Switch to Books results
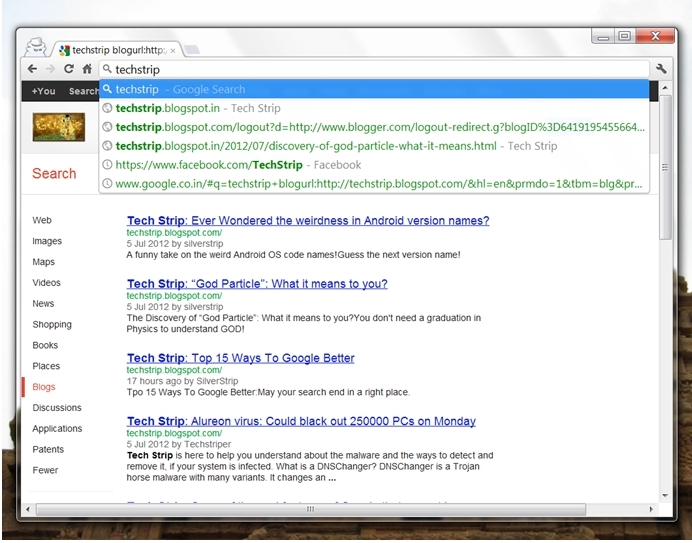 click(45, 345)
